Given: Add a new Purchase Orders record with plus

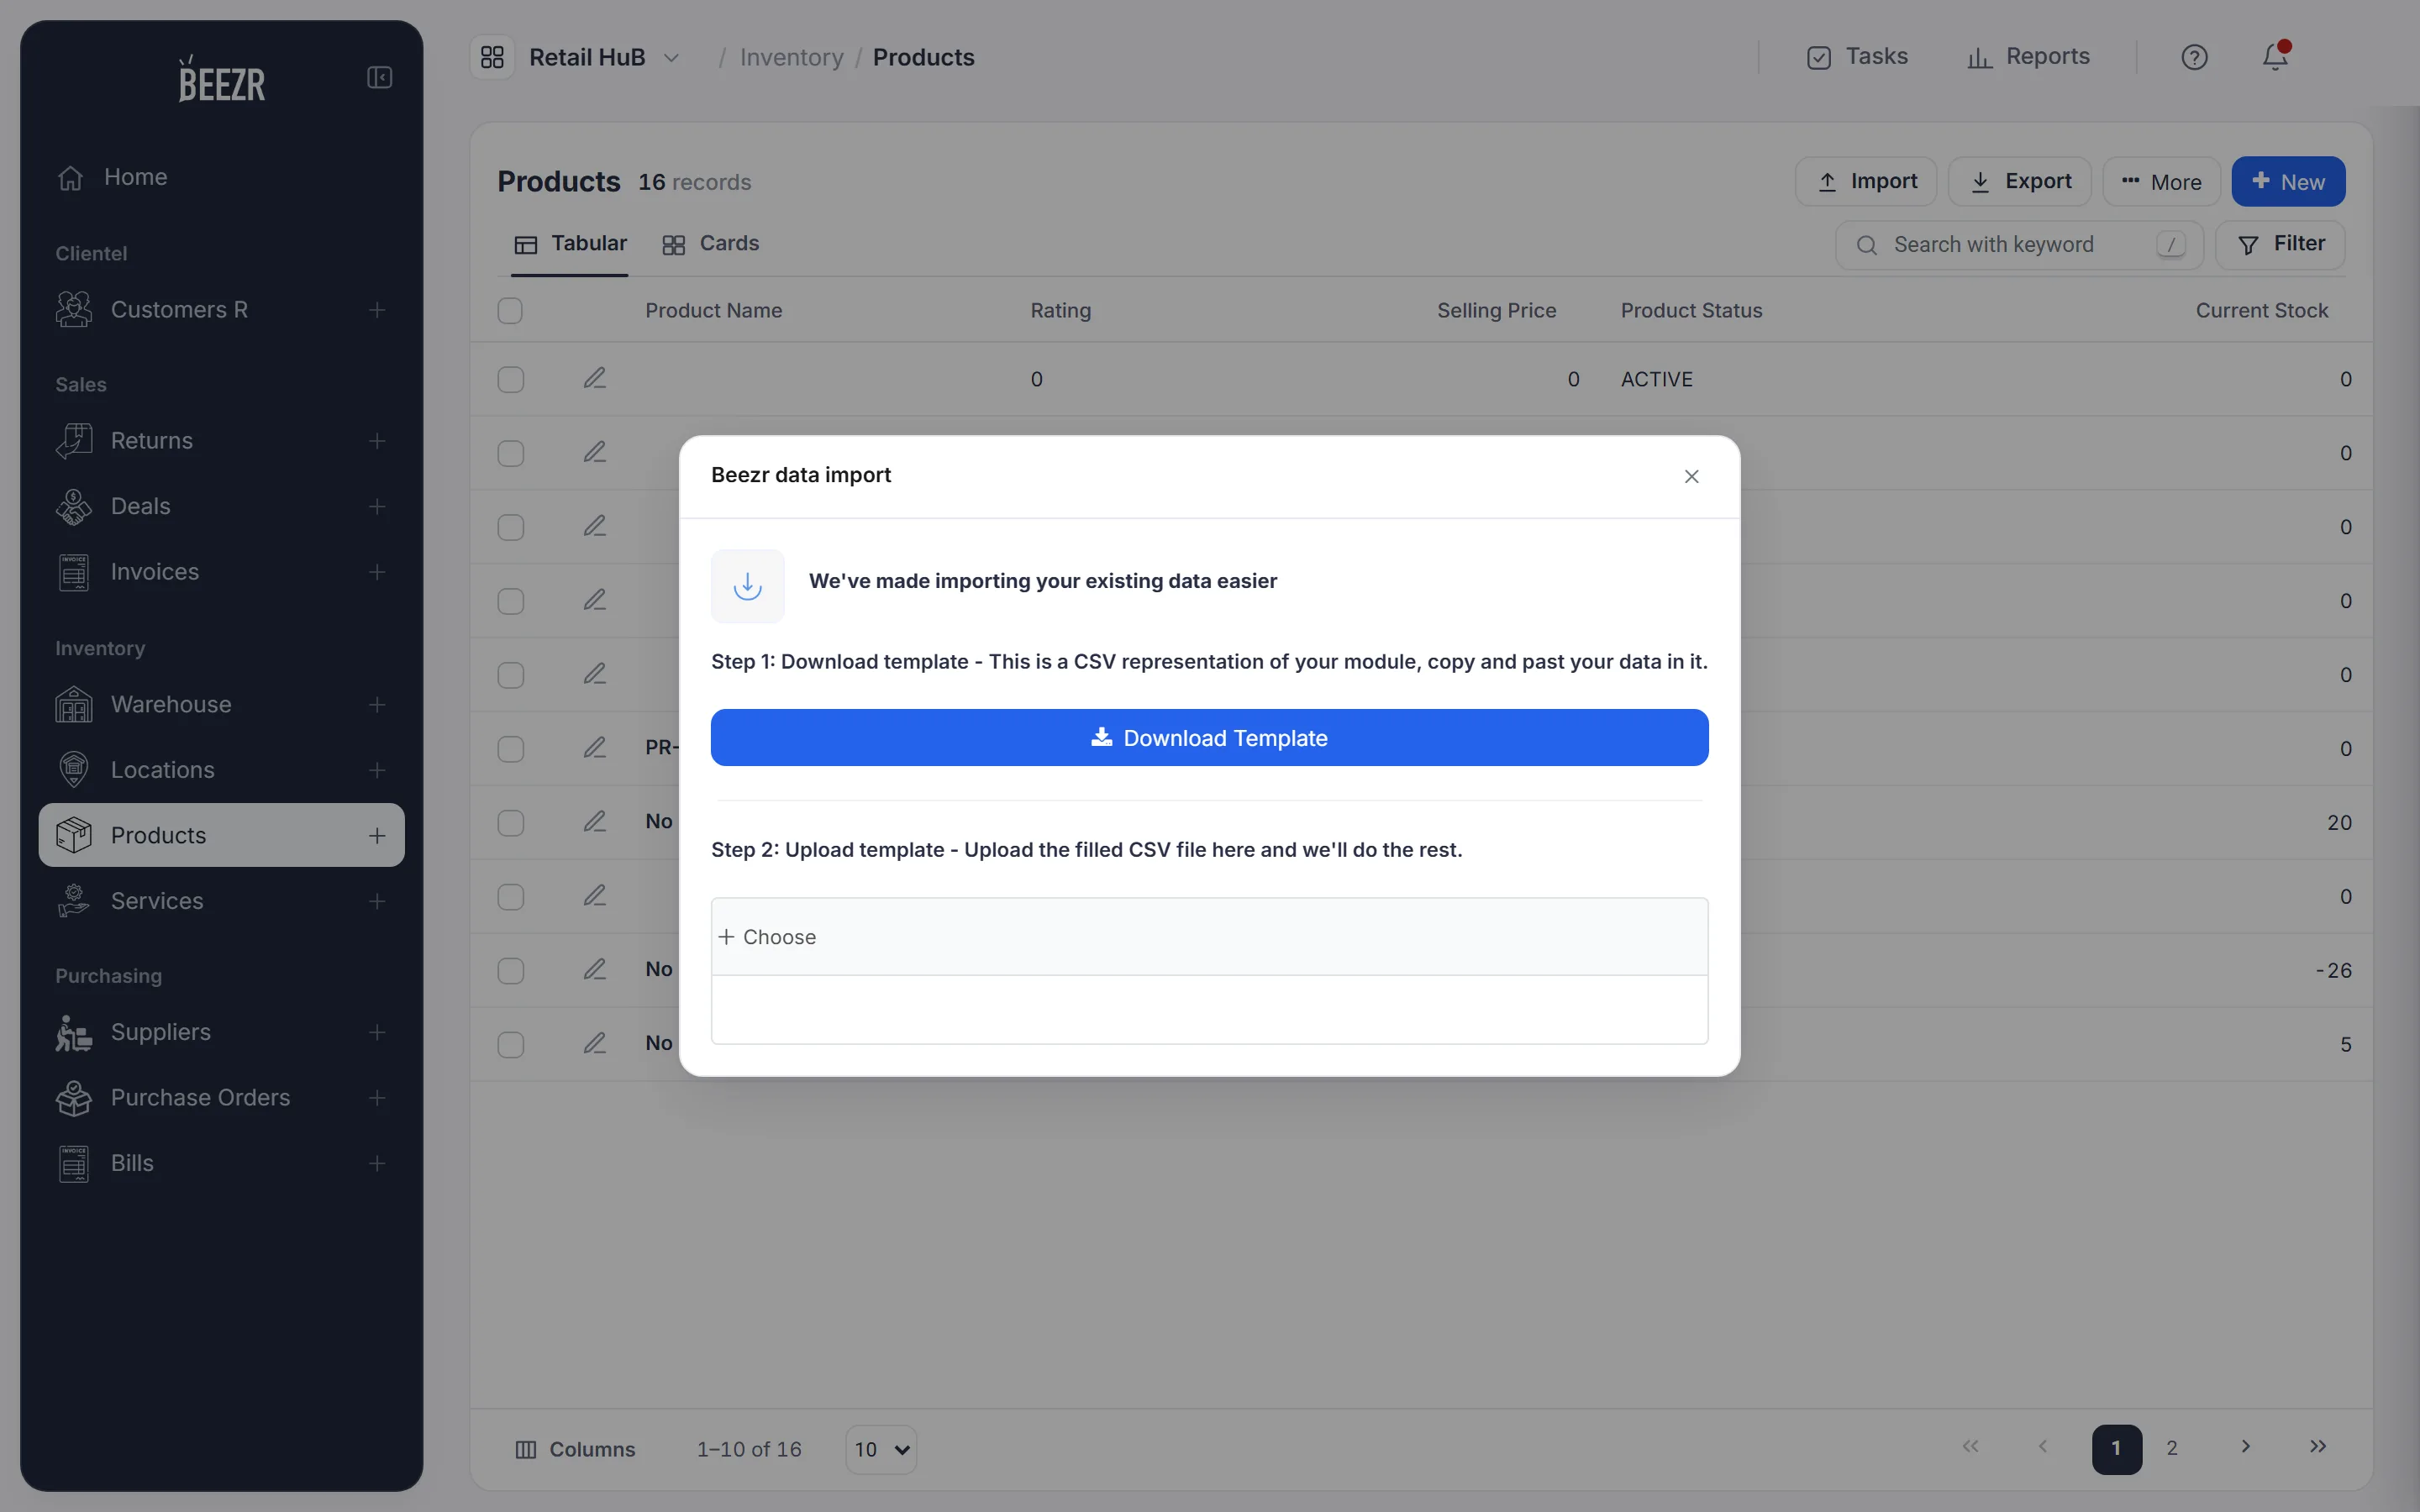Looking at the screenshot, I should tap(377, 1098).
